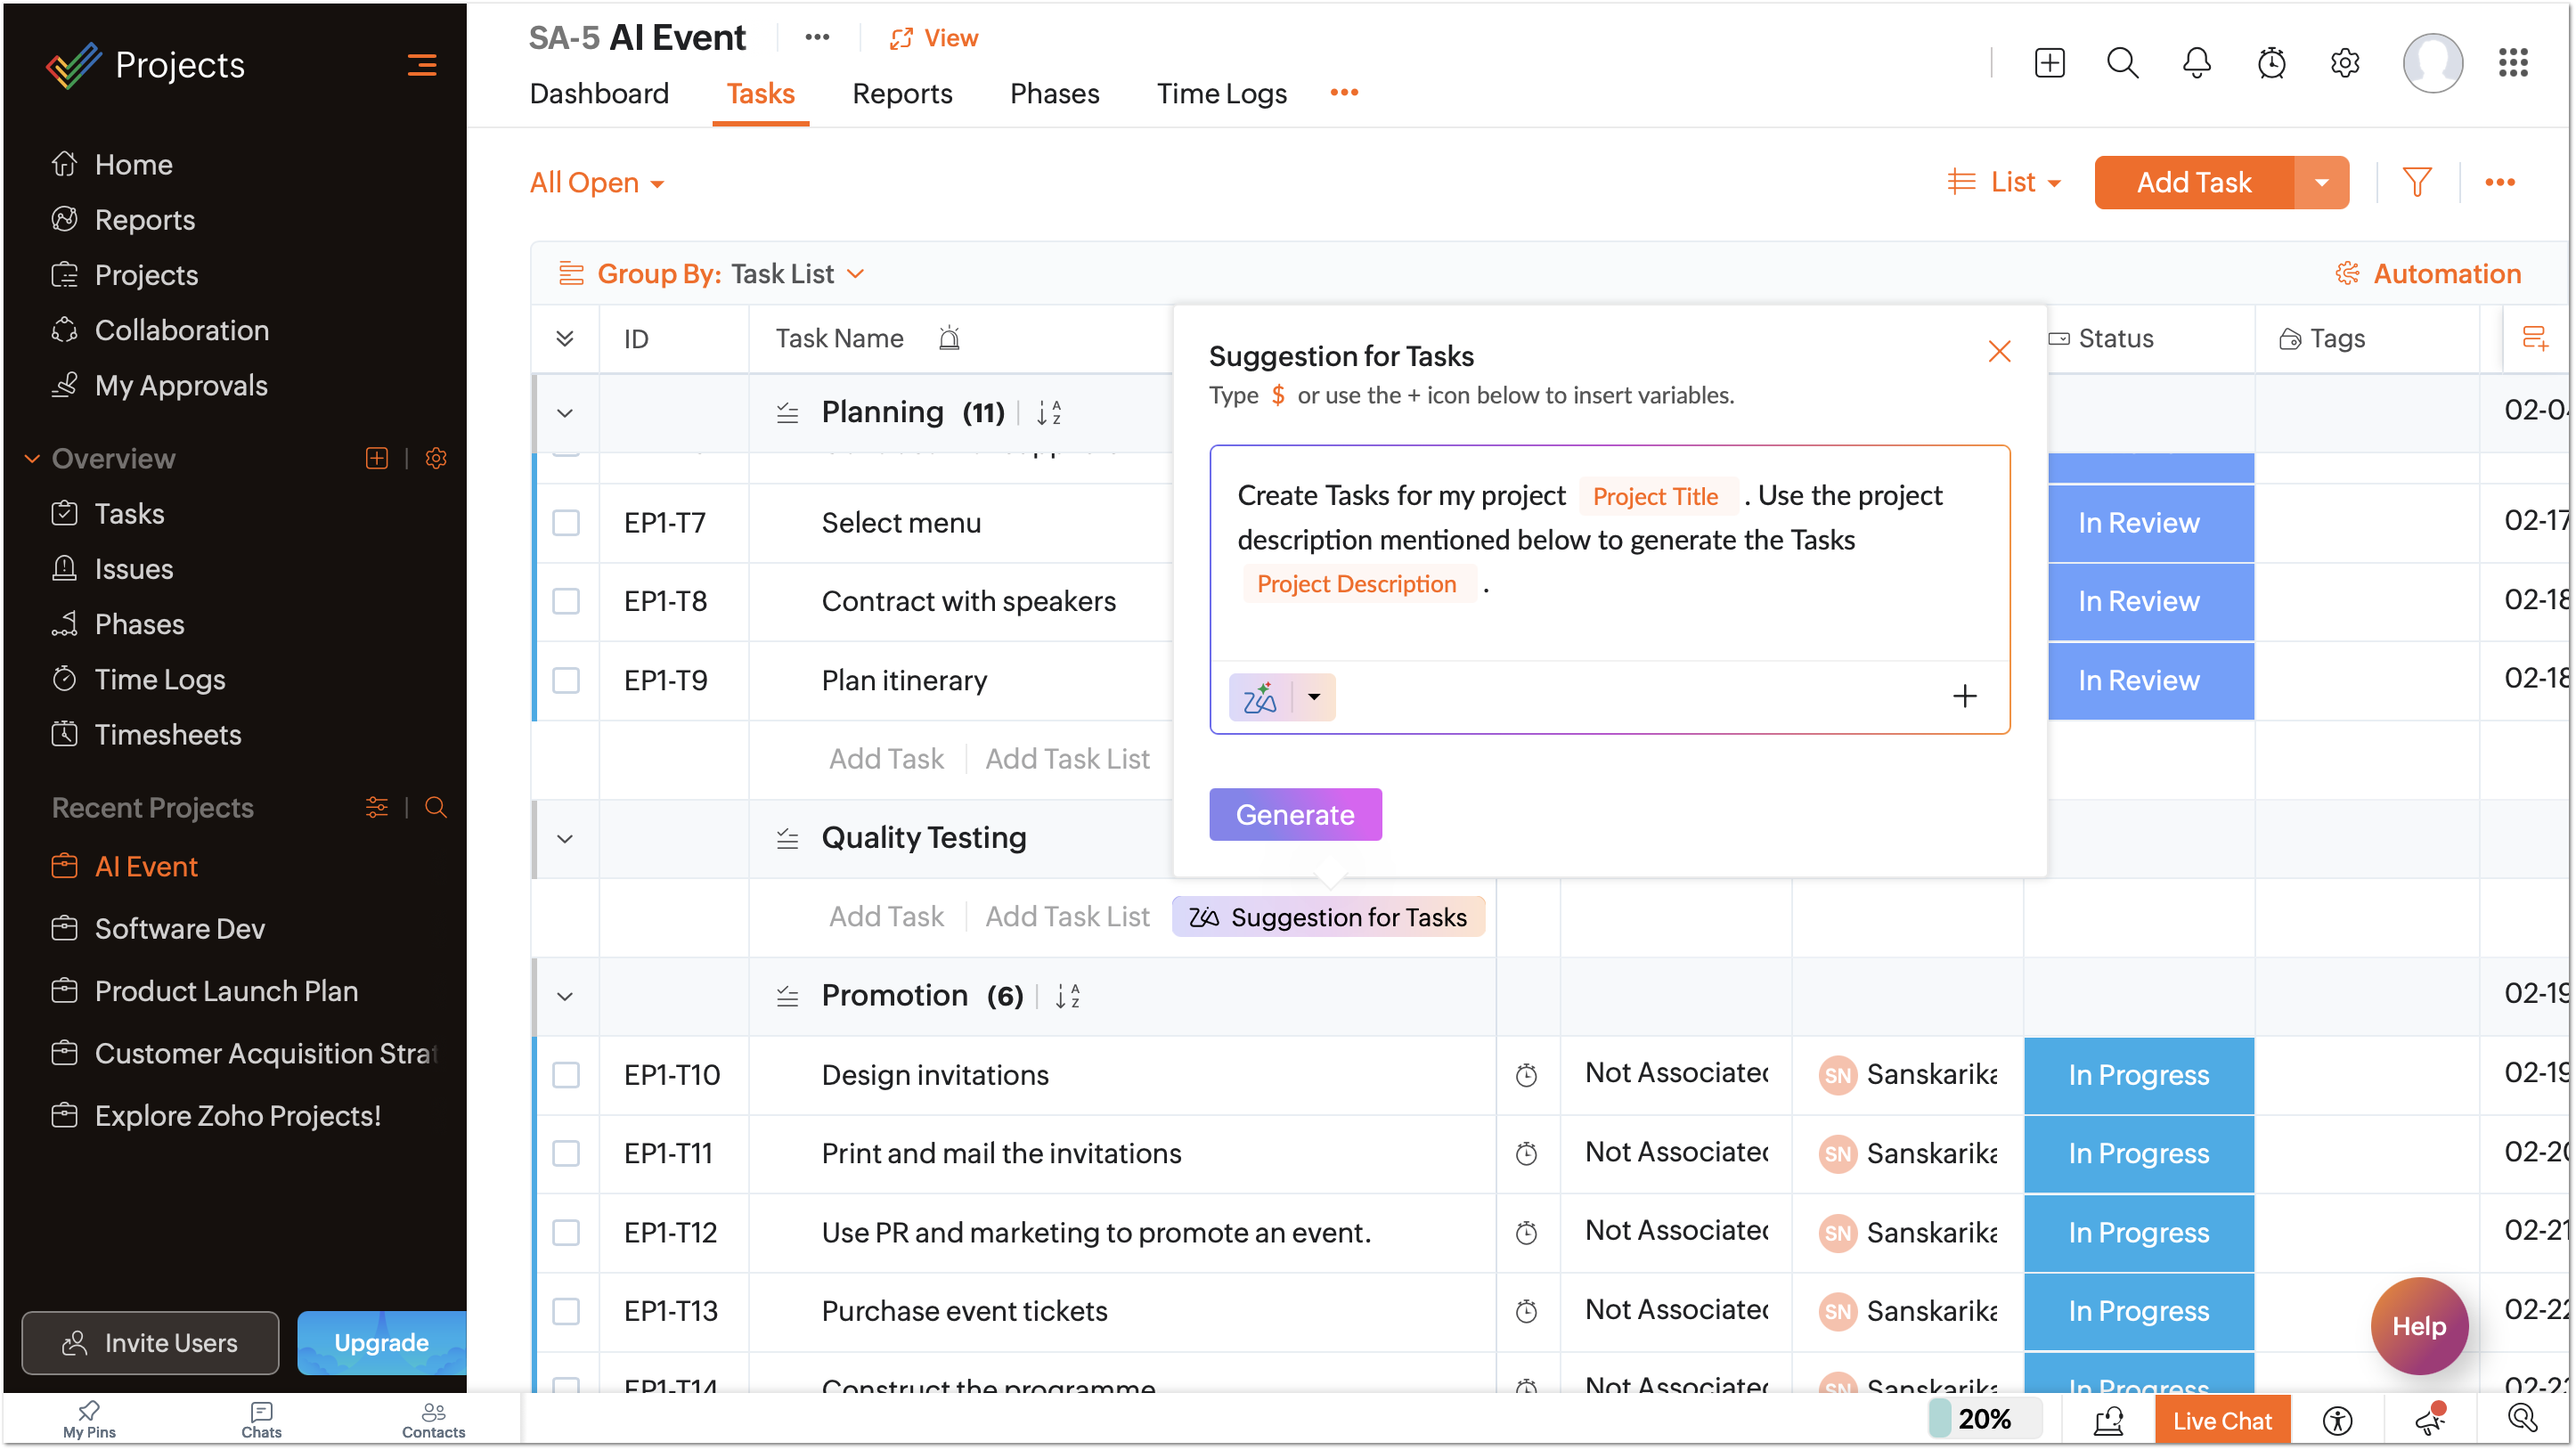The width and height of the screenshot is (2576, 1450).
Task: Tick the checkbox for EP1-T10
Action: tap(566, 1075)
